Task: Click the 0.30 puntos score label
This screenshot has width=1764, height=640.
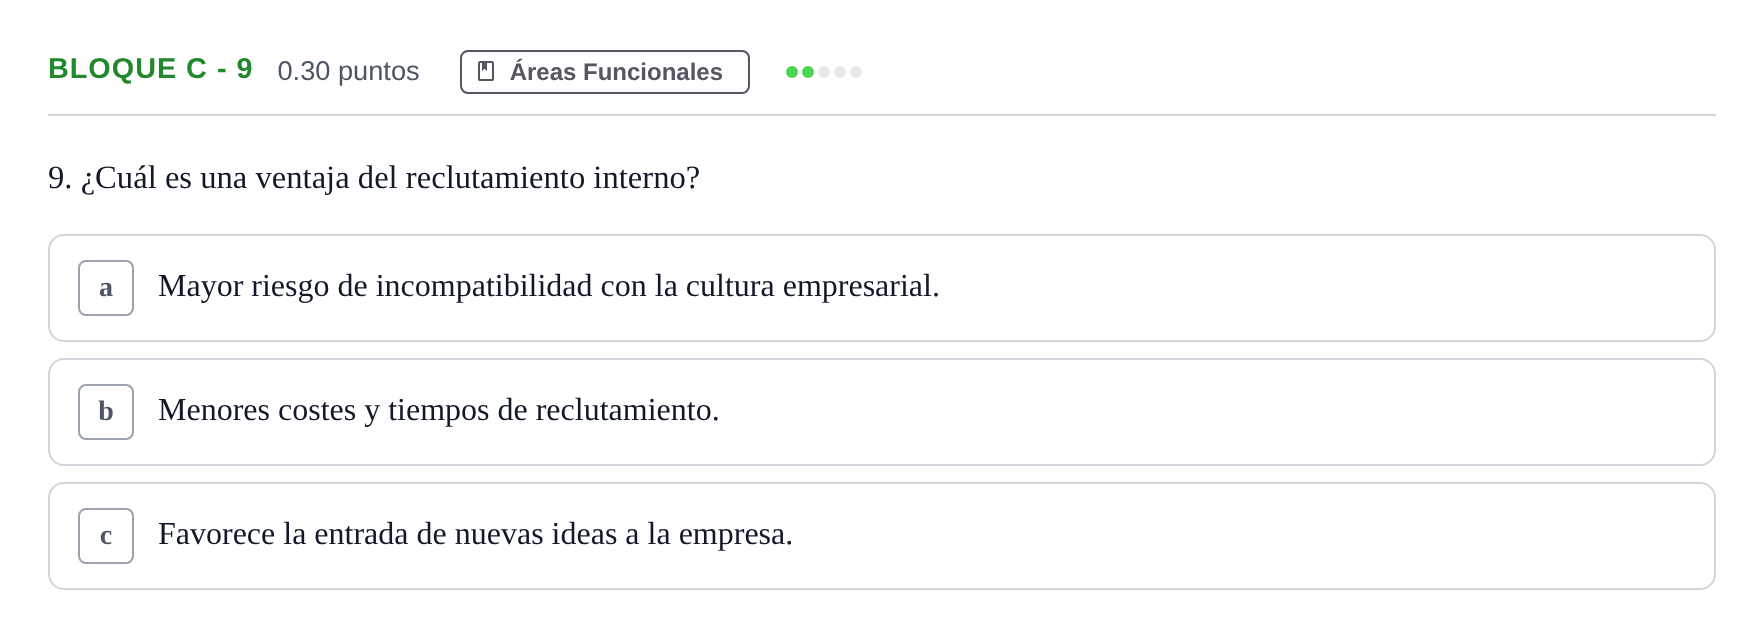Action: (x=348, y=71)
